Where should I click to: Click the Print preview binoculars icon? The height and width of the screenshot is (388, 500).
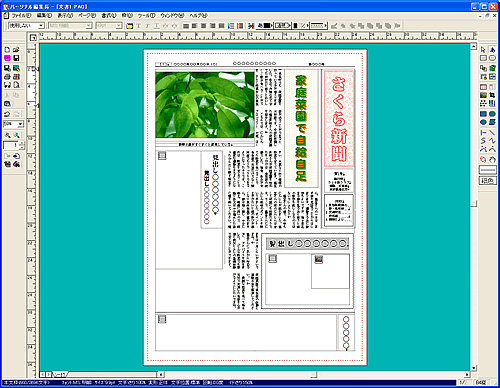7,85
